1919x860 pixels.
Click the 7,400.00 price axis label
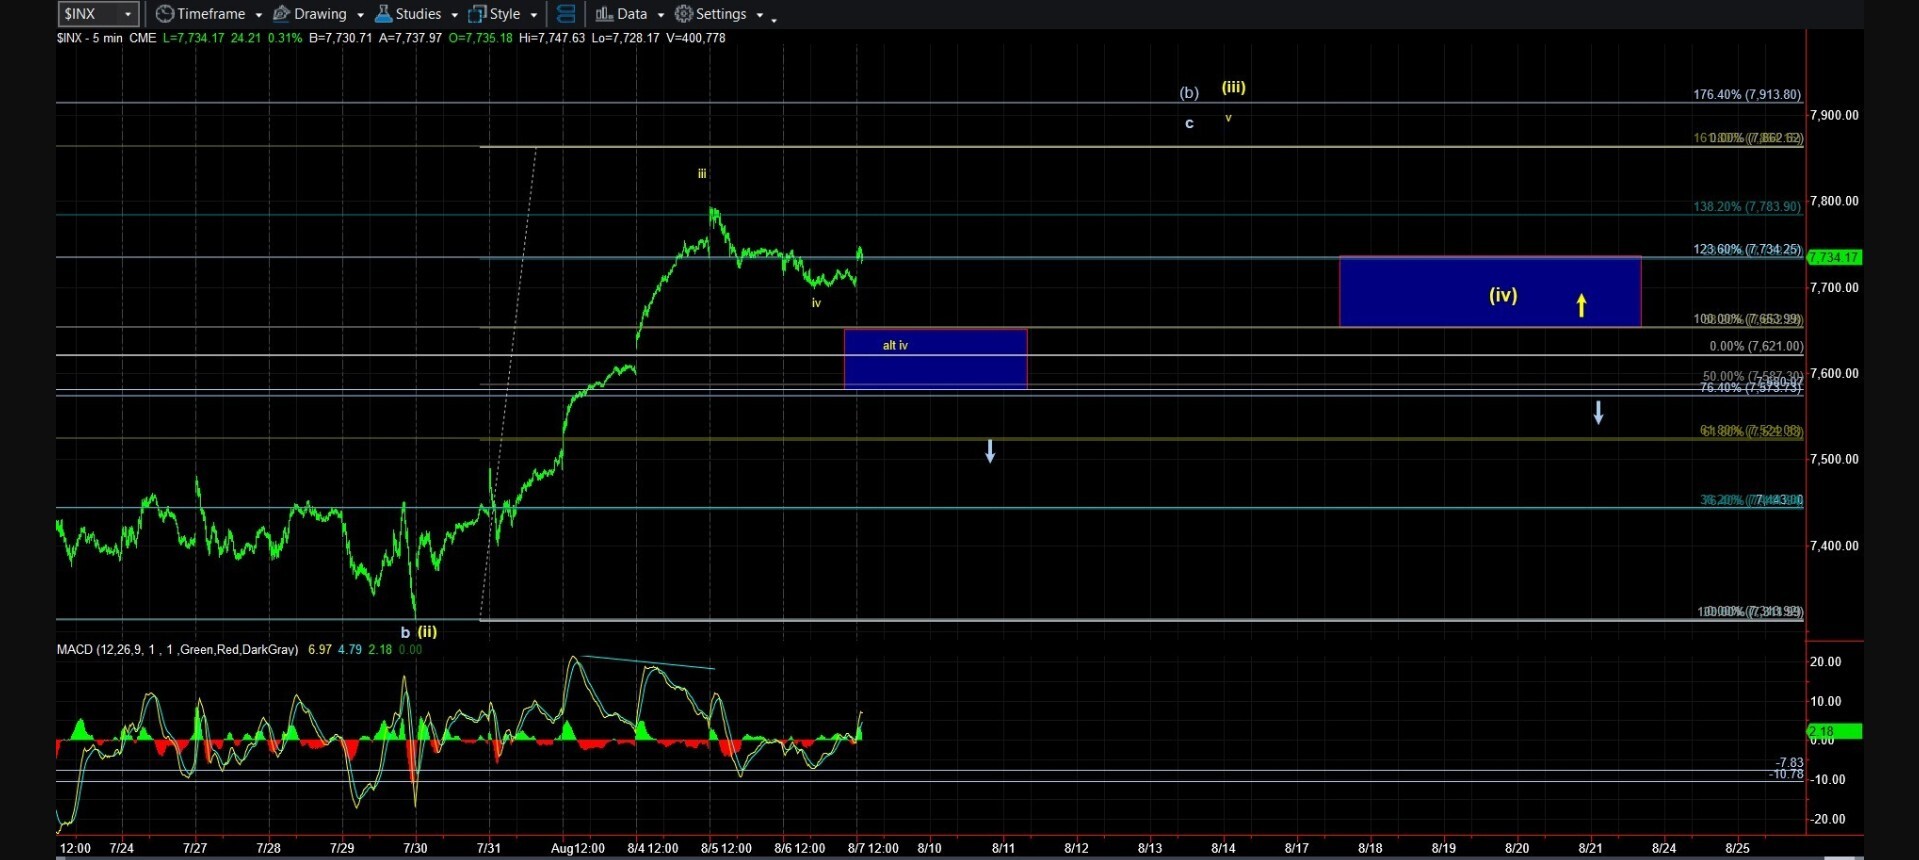click(1834, 546)
